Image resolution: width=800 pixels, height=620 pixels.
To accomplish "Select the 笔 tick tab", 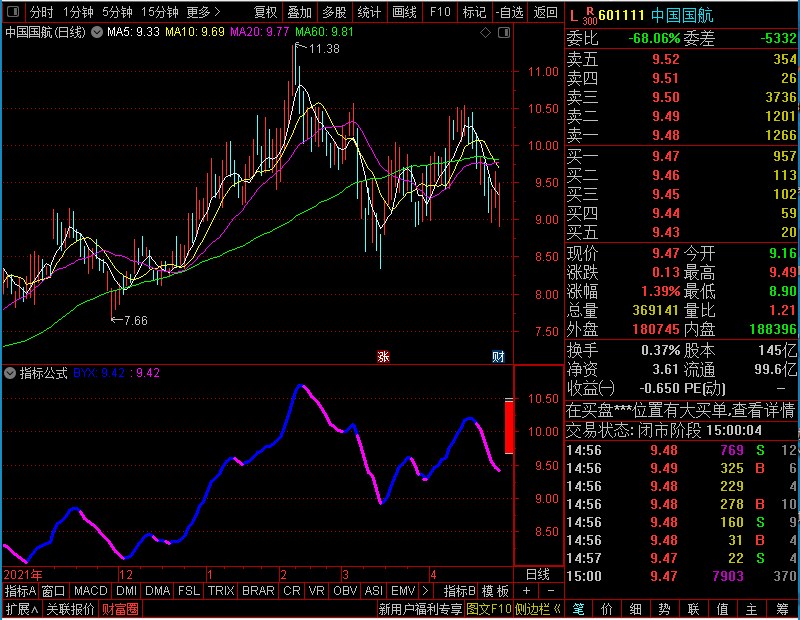I will coord(578,609).
